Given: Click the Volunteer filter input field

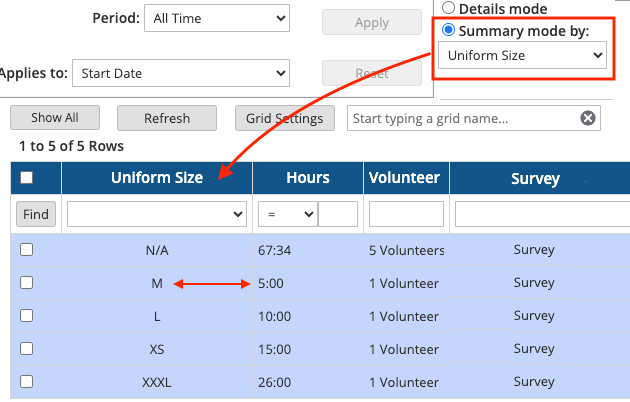Looking at the screenshot, I should 406,214.
